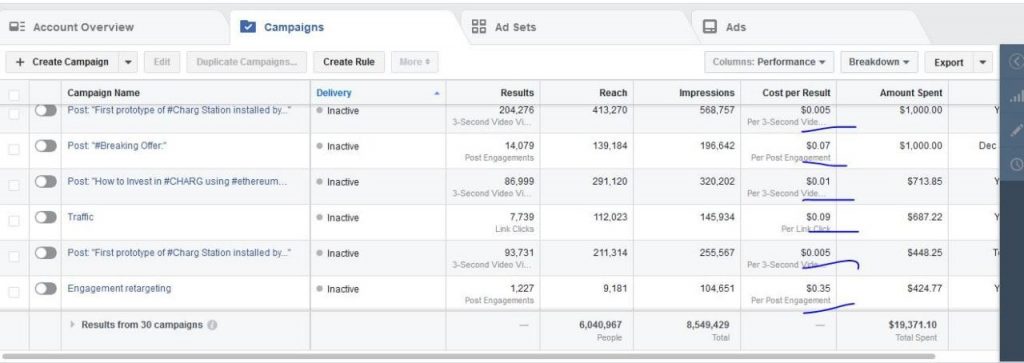Image resolution: width=1024 pixels, height=363 pixels.
Task: Open the Engagement retargeting campaign link
Action: coord(119,289)
